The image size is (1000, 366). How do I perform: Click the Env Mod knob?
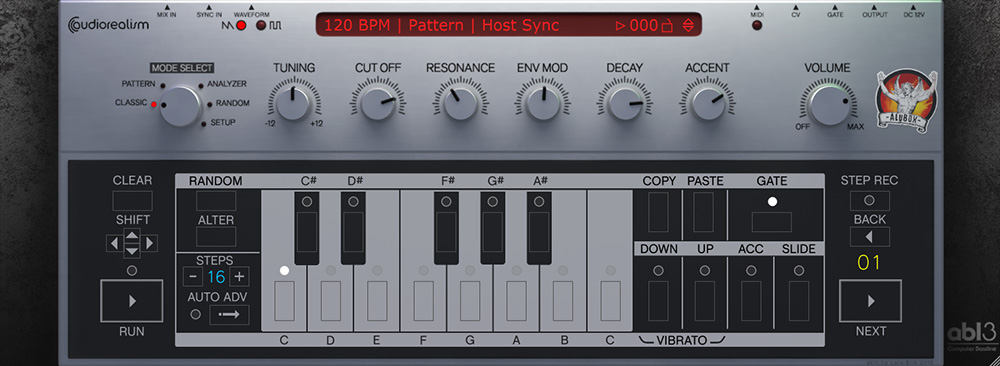543,103
